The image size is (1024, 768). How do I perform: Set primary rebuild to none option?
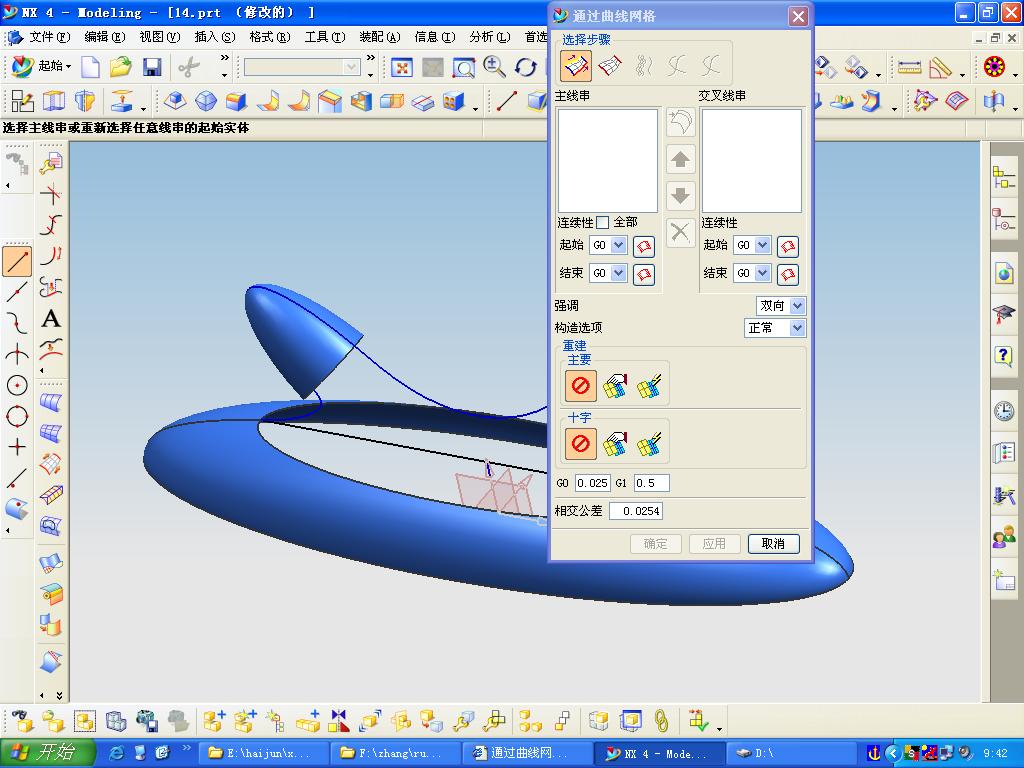click(581, 385)
